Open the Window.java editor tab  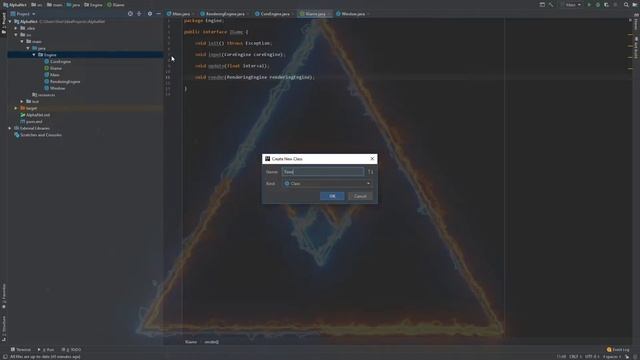click(x=352, y=14)
